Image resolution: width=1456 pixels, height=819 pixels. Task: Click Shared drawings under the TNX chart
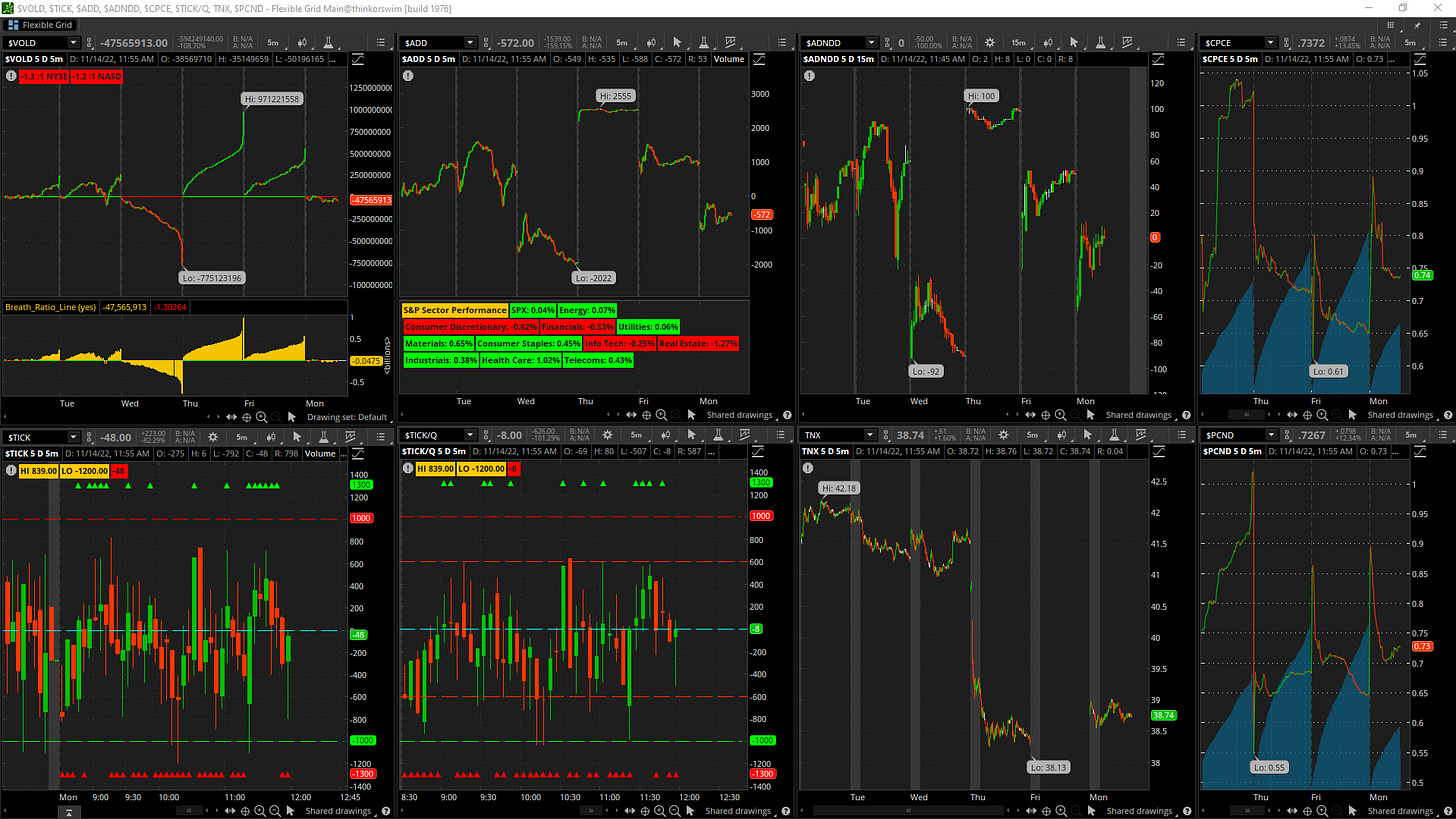pos(1139,811)
